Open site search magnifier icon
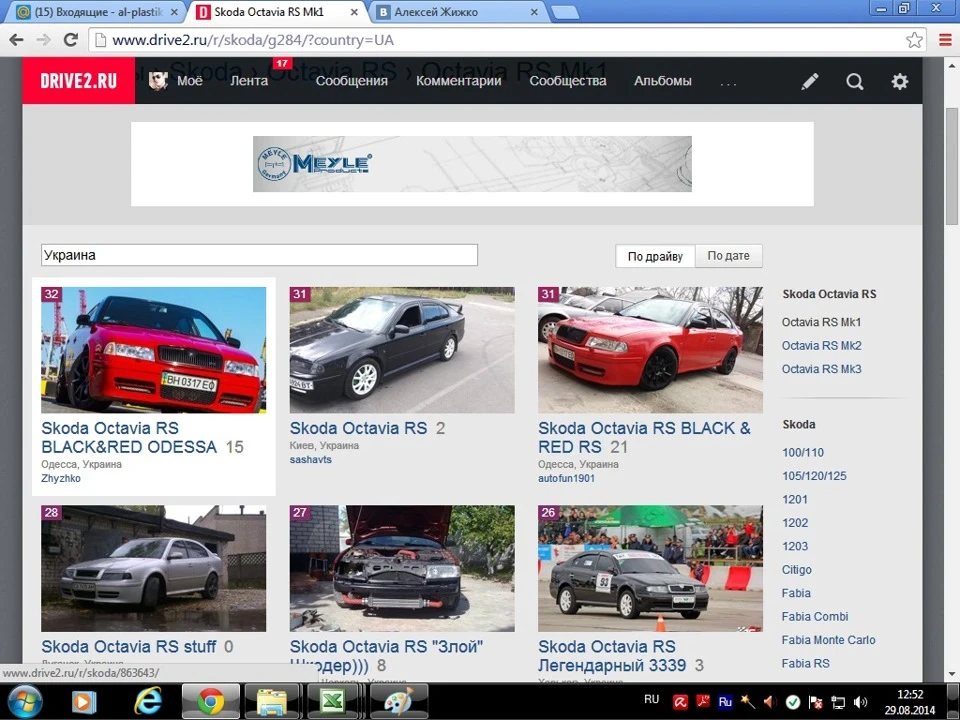Screen dimensions: 960x720 [x=855, y=81]
